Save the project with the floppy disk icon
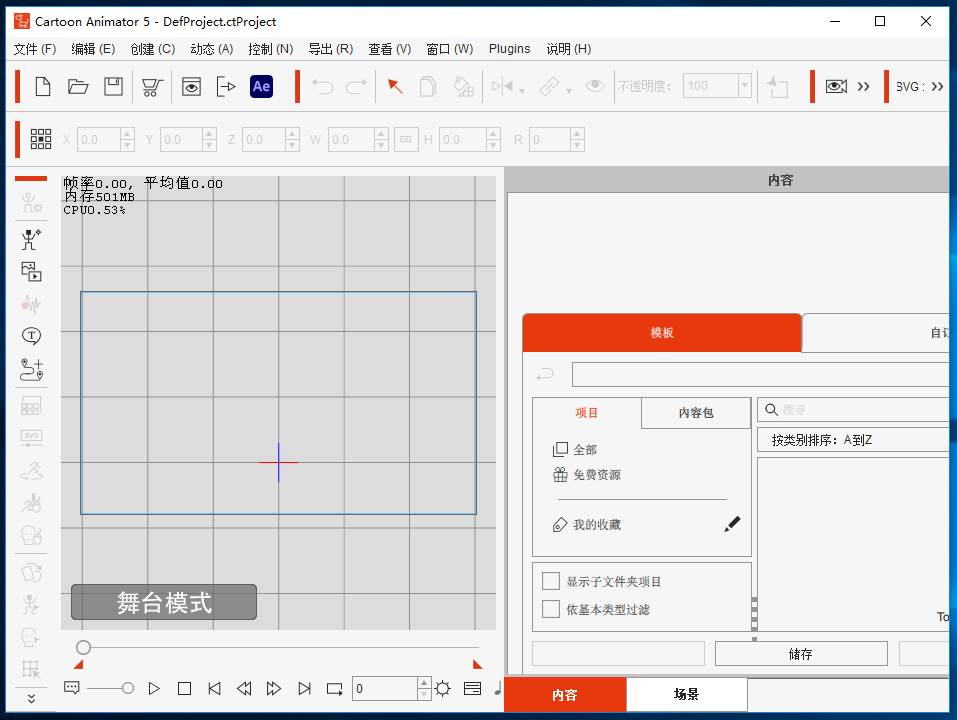This screenshot has width=957, height=720. [x=113, y=87]
